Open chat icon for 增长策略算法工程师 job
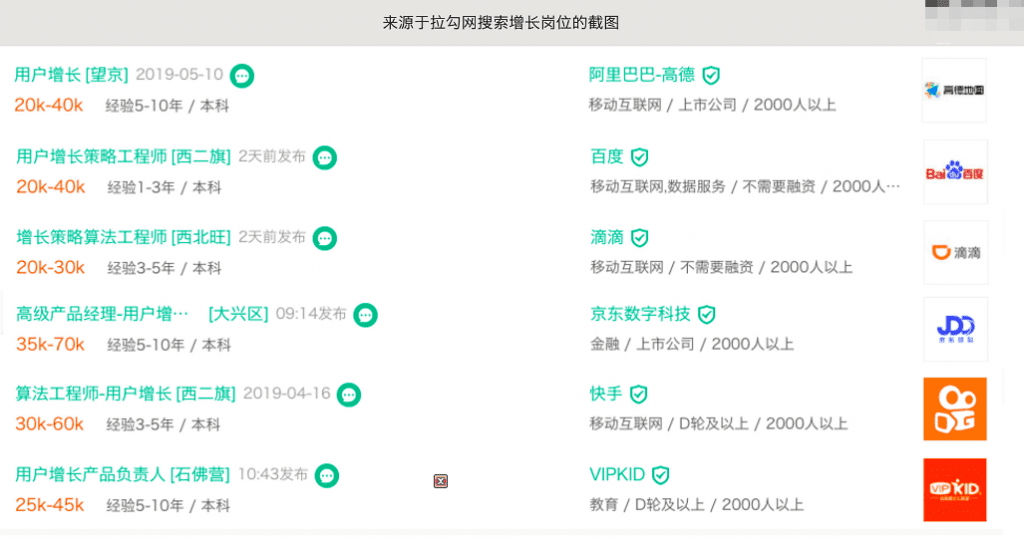 pos(325,238)
